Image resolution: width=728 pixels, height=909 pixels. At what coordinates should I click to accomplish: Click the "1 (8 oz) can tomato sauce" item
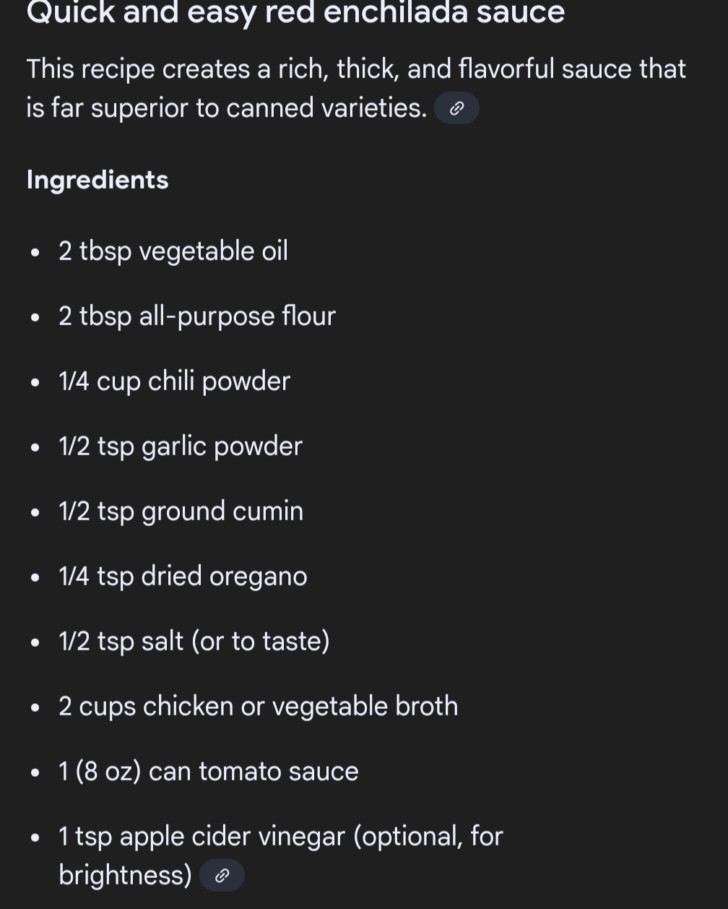pyautogui.click(x=208, y=771)
